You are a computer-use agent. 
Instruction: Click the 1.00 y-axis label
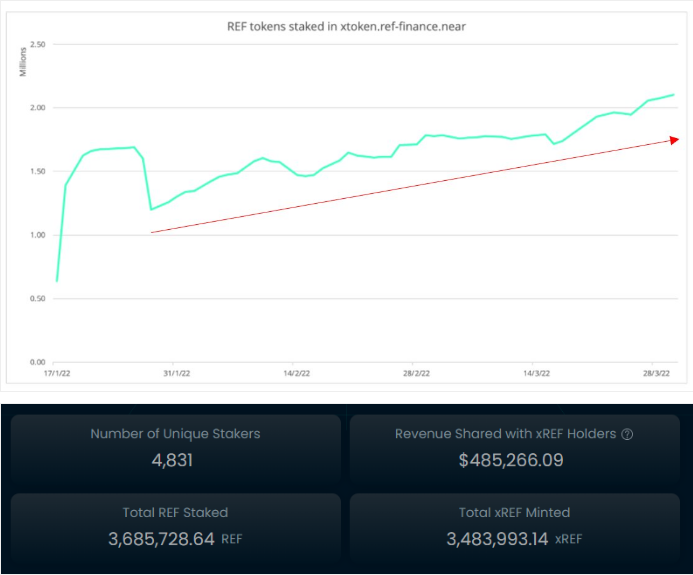pyautogui.click(x=38, y=235)
